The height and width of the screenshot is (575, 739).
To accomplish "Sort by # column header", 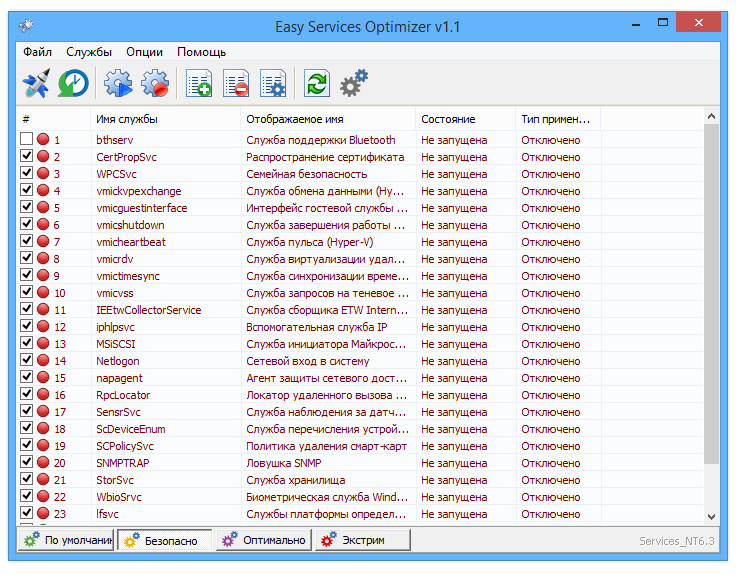I will [x=53, y=119].
